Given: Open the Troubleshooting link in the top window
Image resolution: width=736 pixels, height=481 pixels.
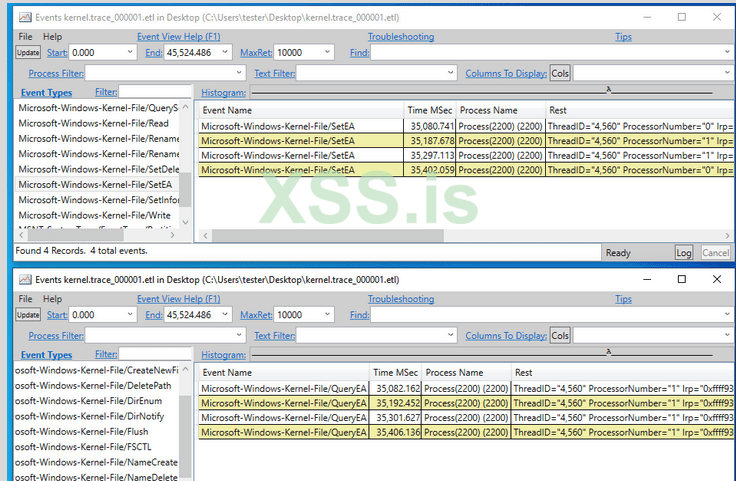Looking at the screenshot, I should coord(401,37).
